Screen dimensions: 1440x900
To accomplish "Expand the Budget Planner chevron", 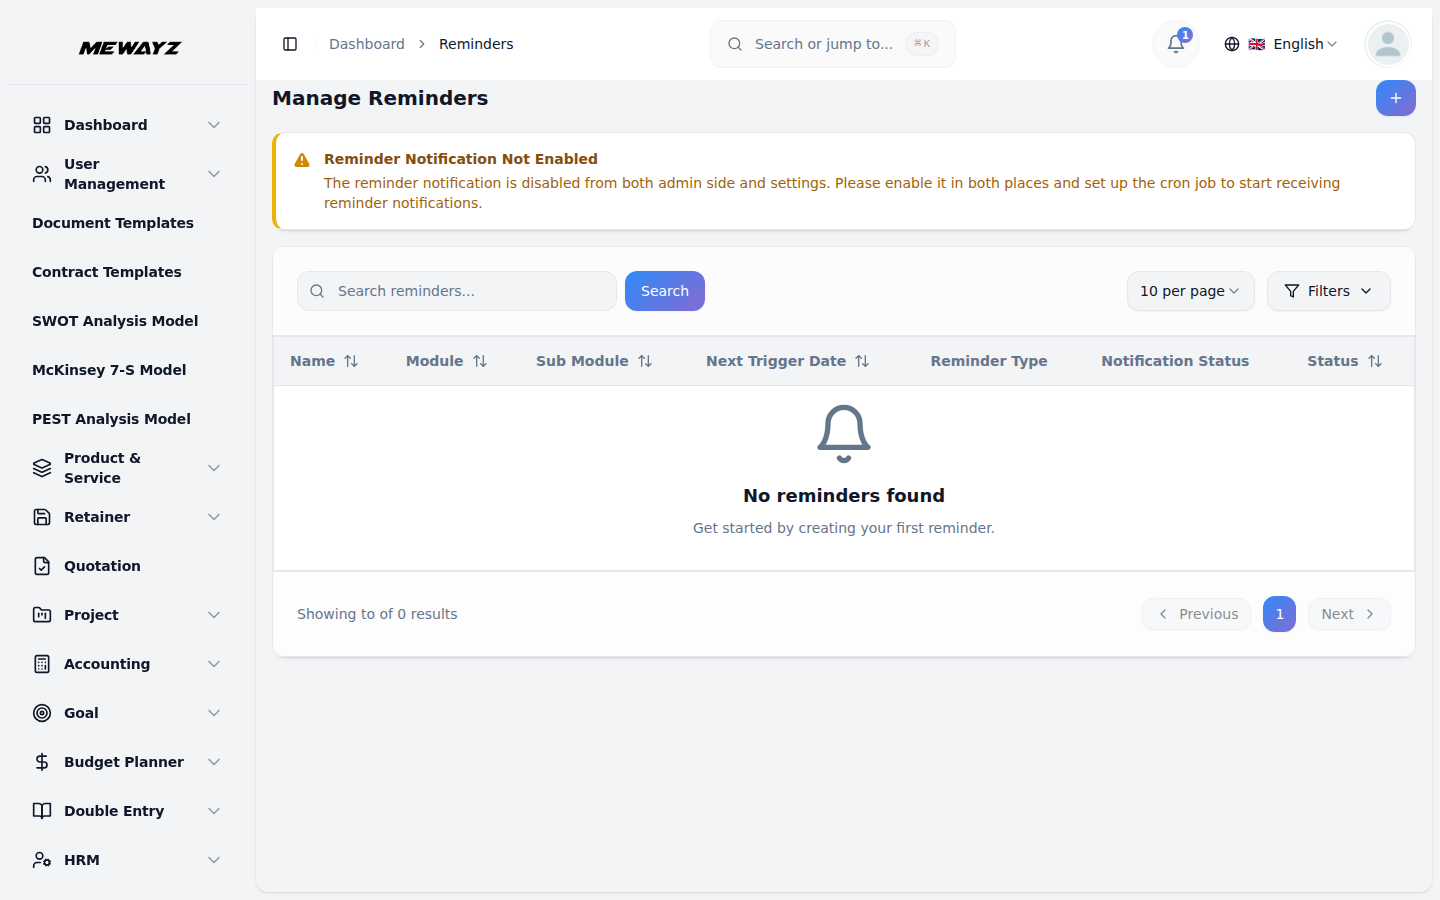I will (214, 762).
